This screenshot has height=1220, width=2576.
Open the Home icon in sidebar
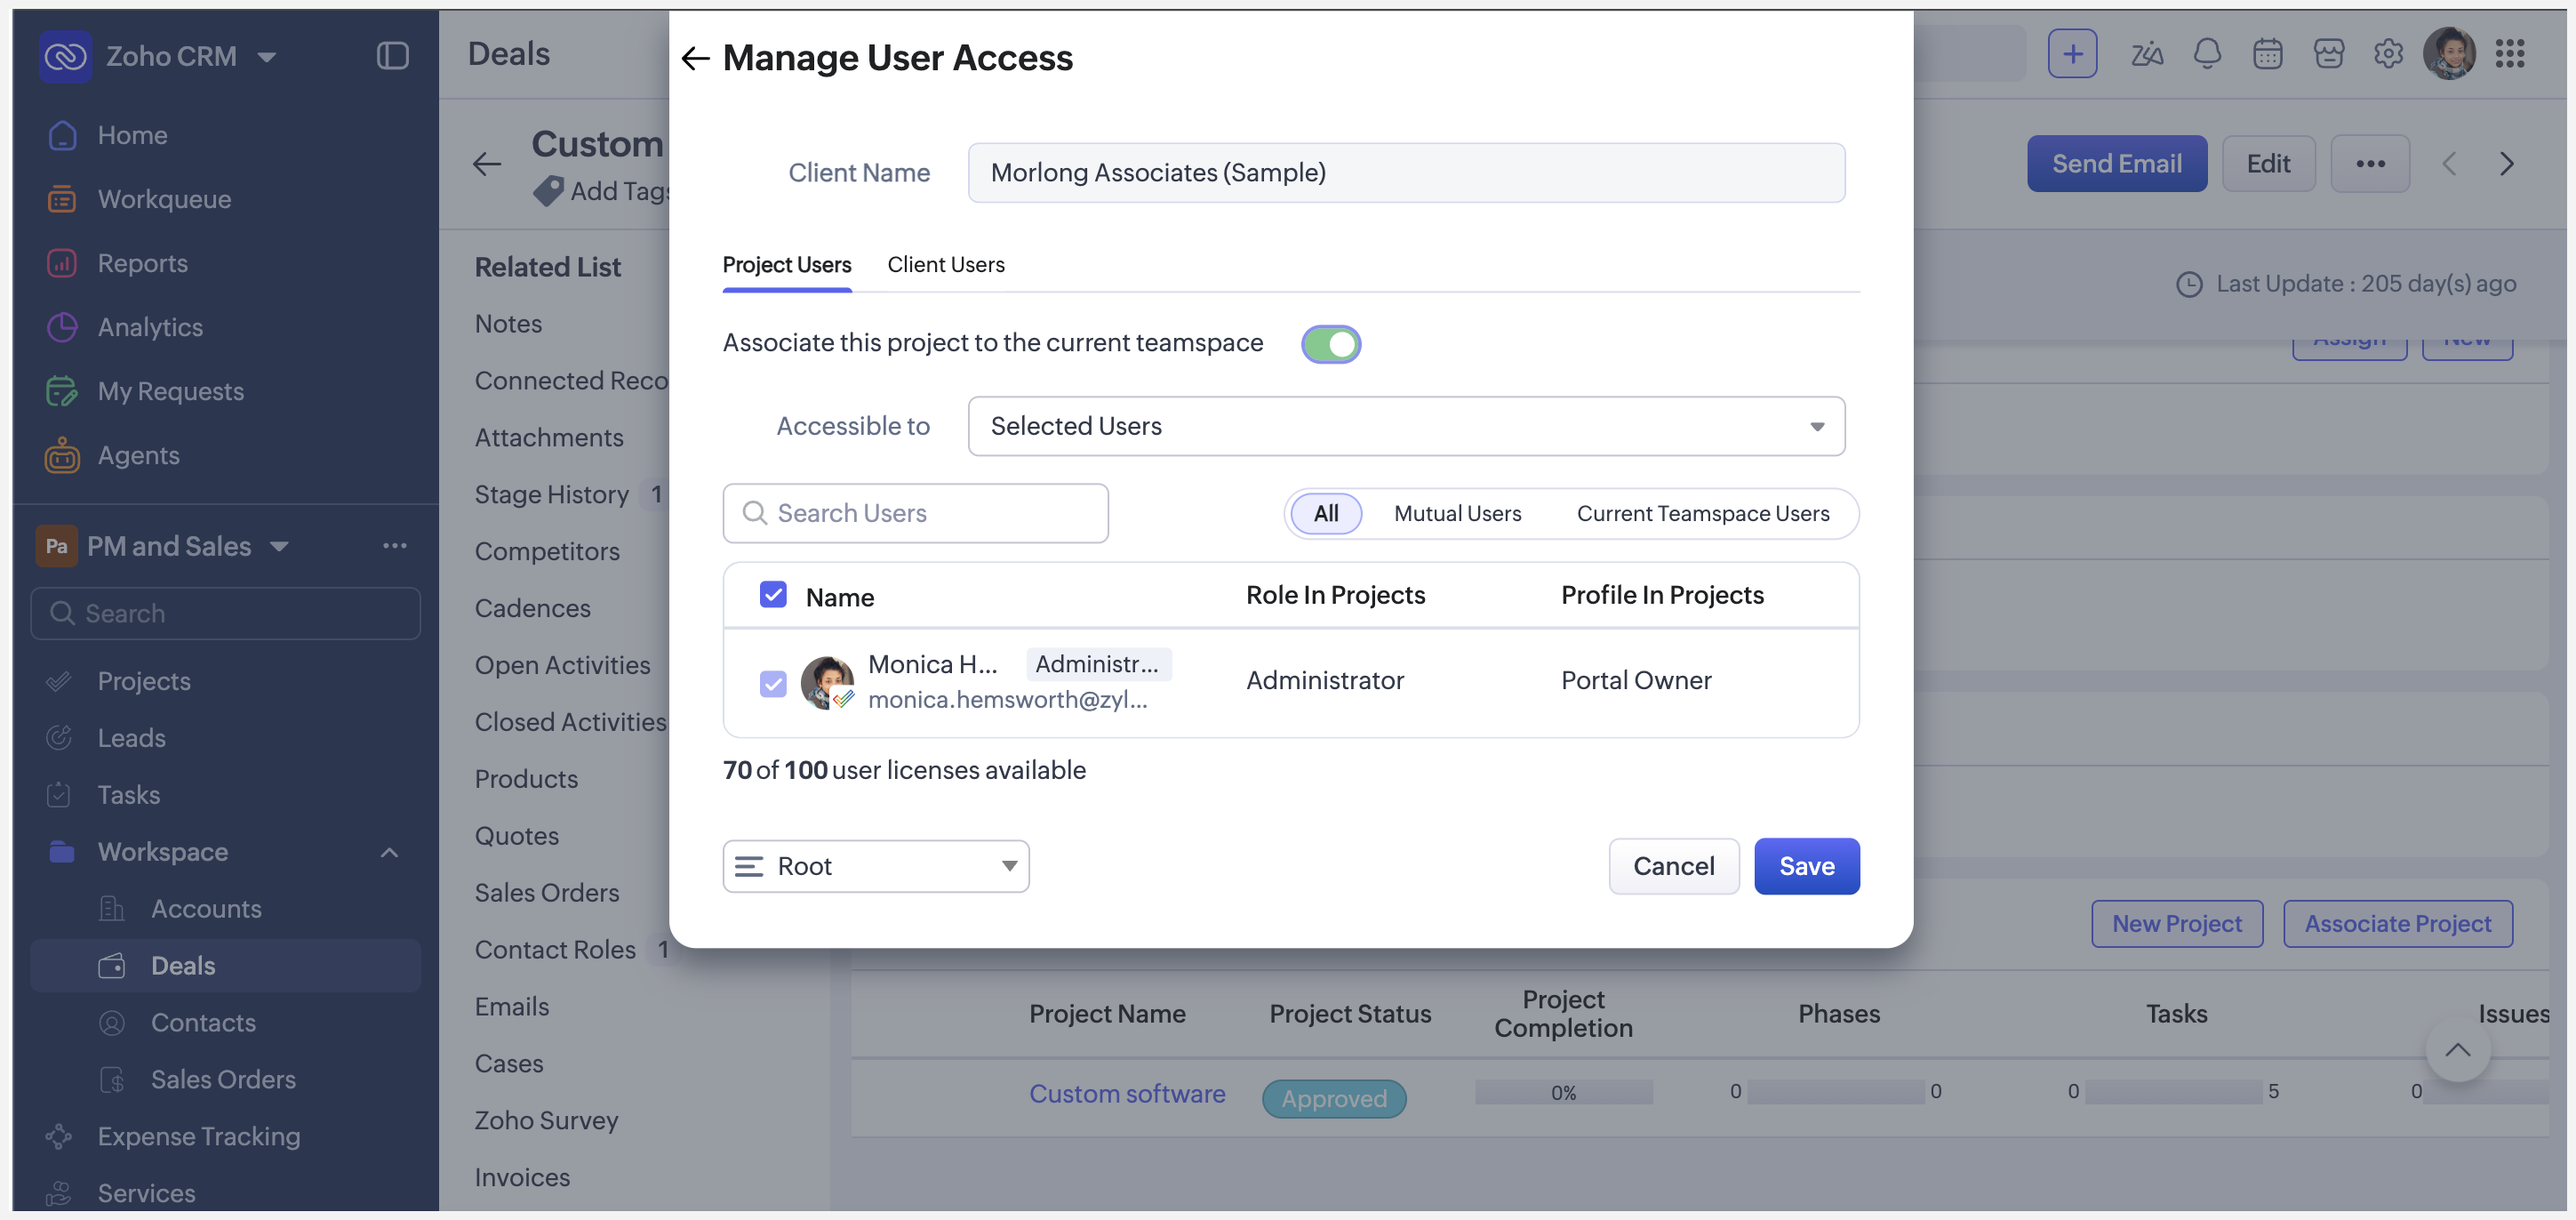[62, 135]
